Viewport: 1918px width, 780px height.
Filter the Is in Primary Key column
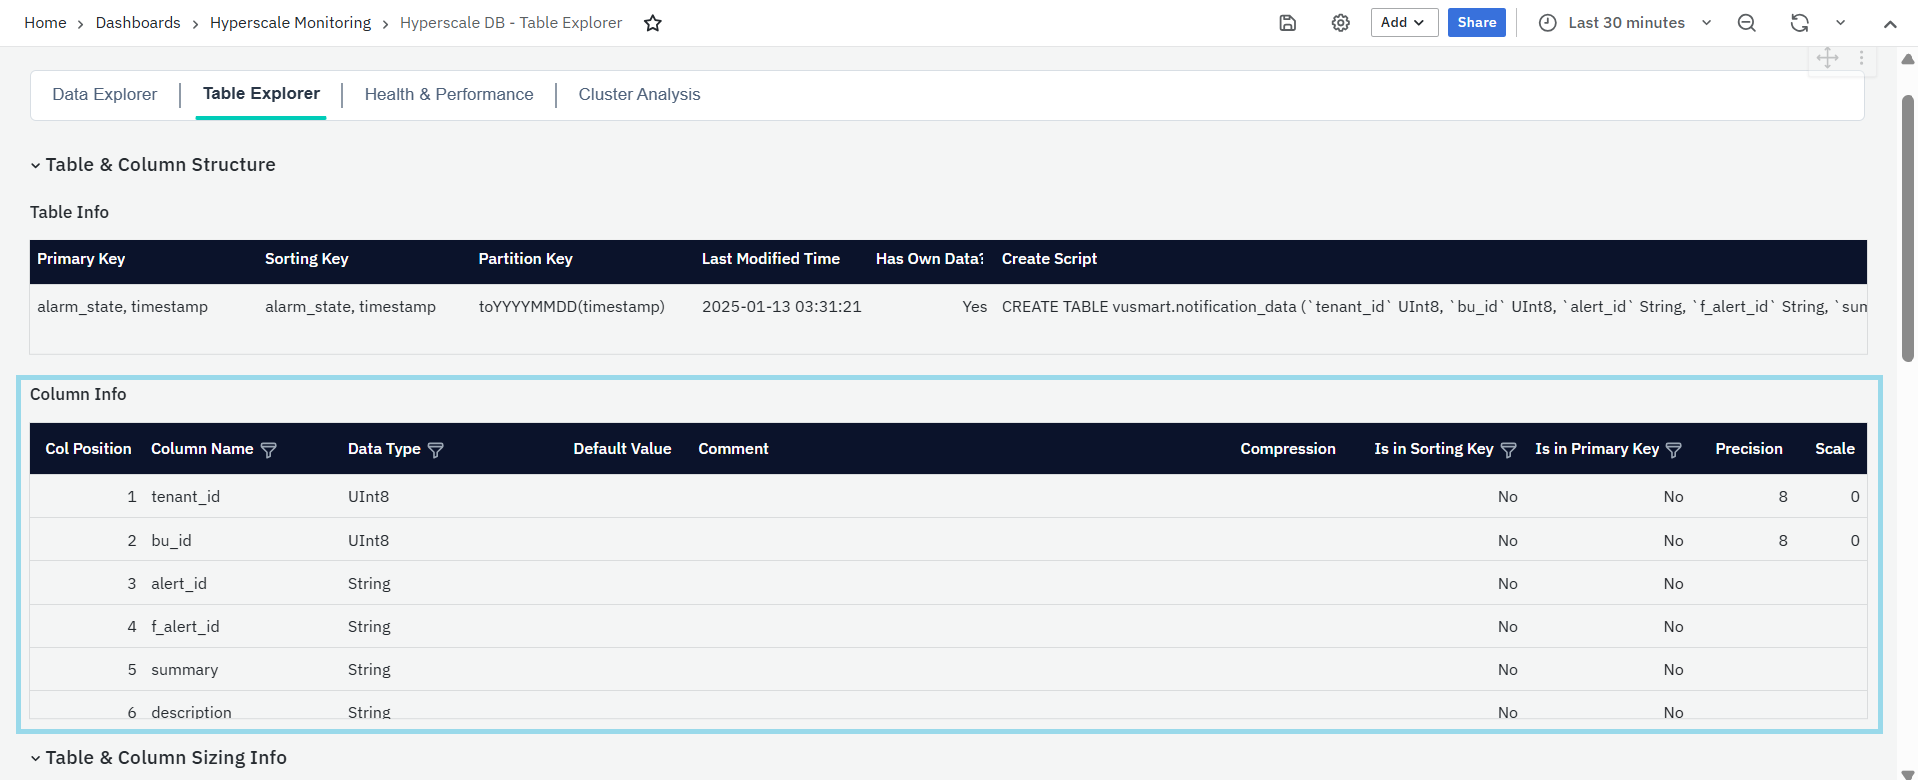click(x=1673, y=450)
